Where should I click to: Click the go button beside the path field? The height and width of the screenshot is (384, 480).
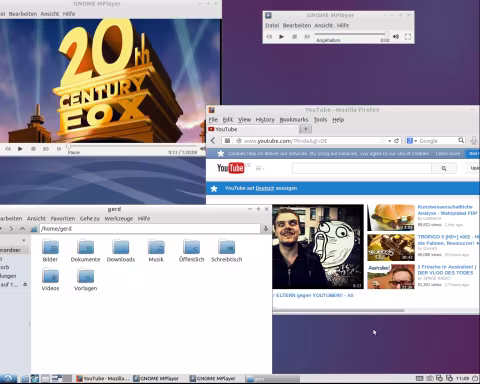pos(266,229)
